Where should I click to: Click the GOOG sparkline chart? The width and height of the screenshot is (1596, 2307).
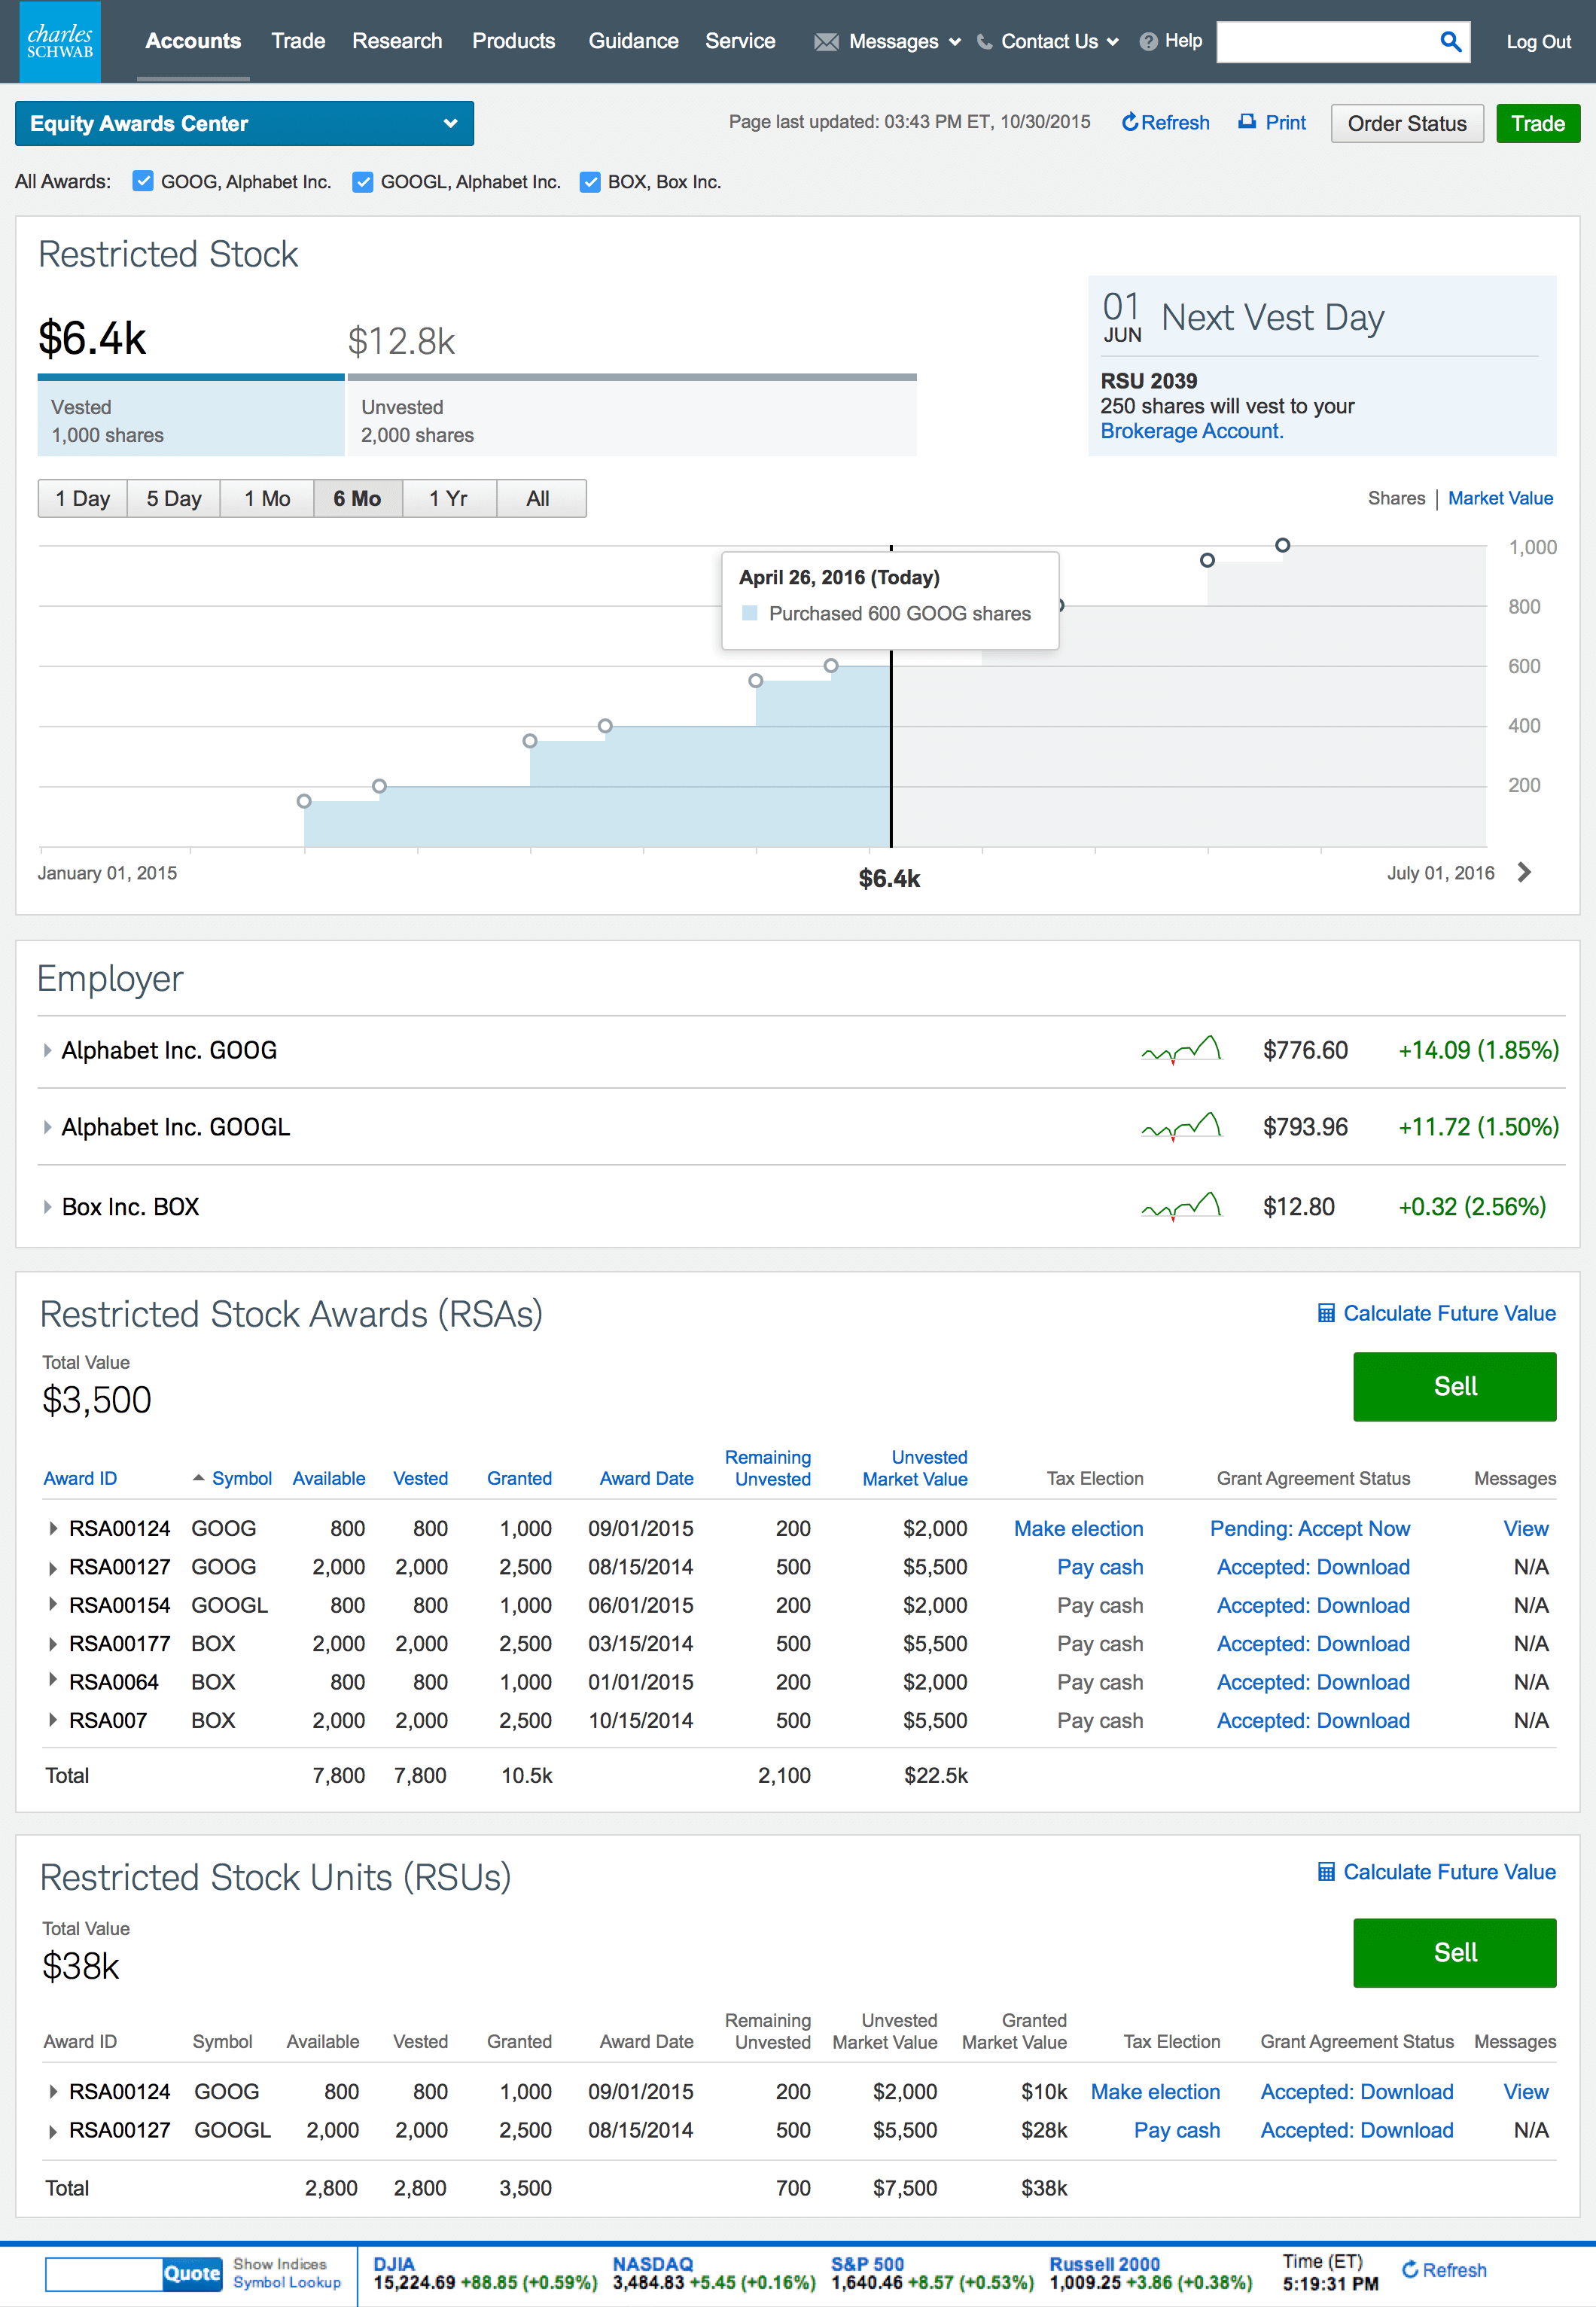1181,1050
